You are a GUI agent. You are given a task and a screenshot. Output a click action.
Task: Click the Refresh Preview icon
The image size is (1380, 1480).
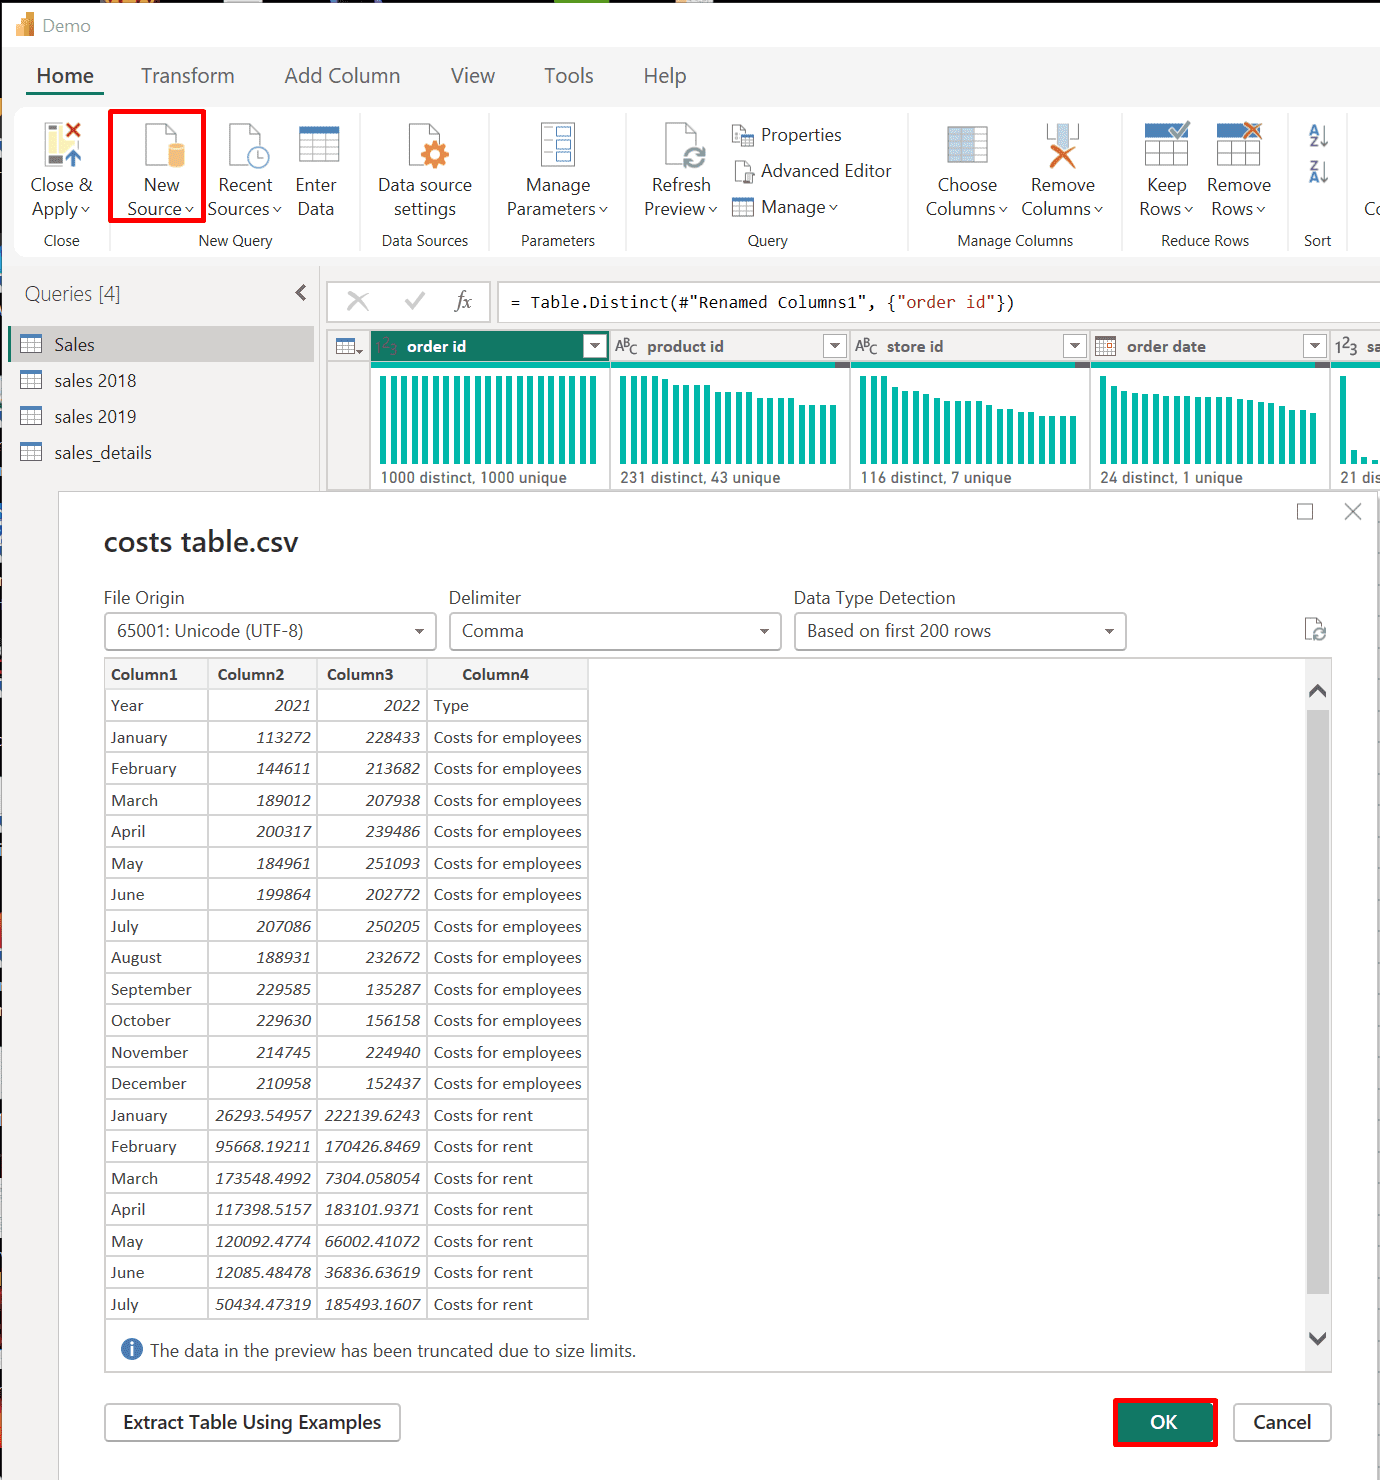click(x=684, y=146)
